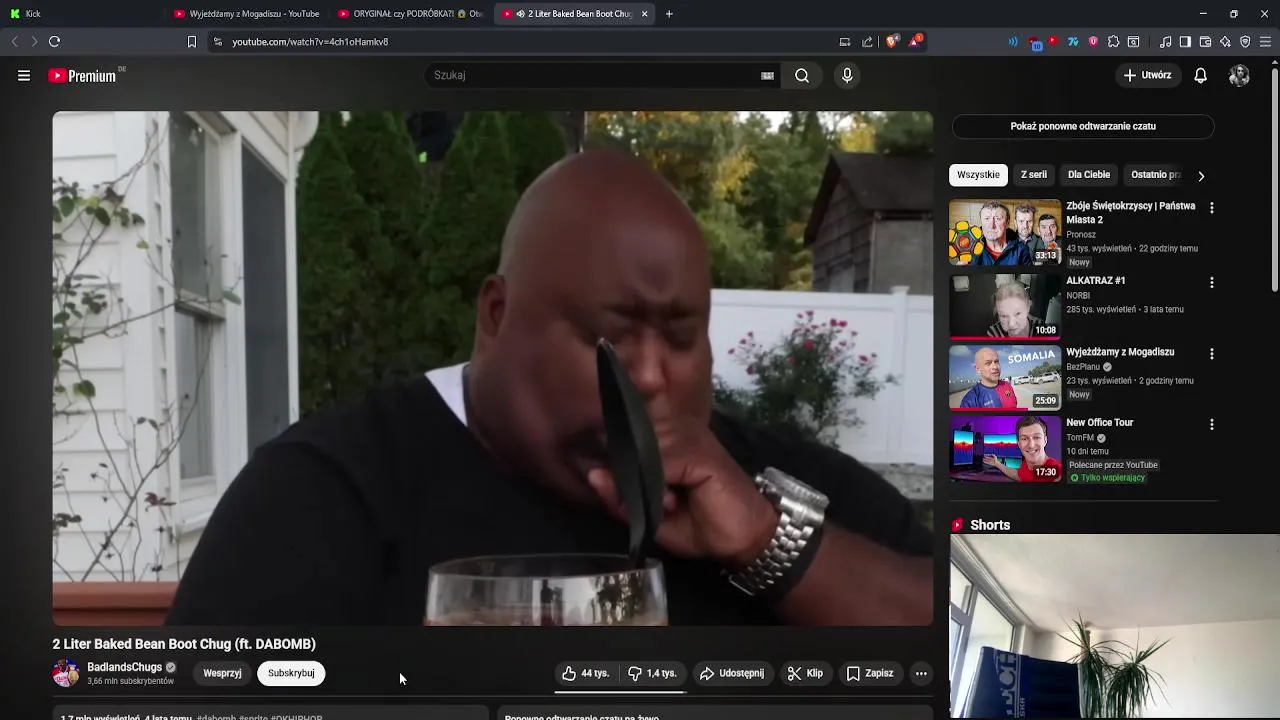
Task: Open Brave Shields lion icon
Action: 892,41
